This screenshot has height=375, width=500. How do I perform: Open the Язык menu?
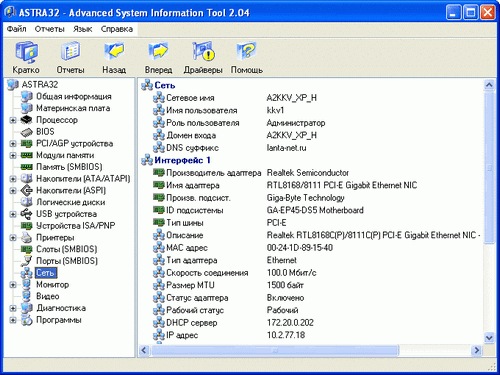[x=82, y=29]
